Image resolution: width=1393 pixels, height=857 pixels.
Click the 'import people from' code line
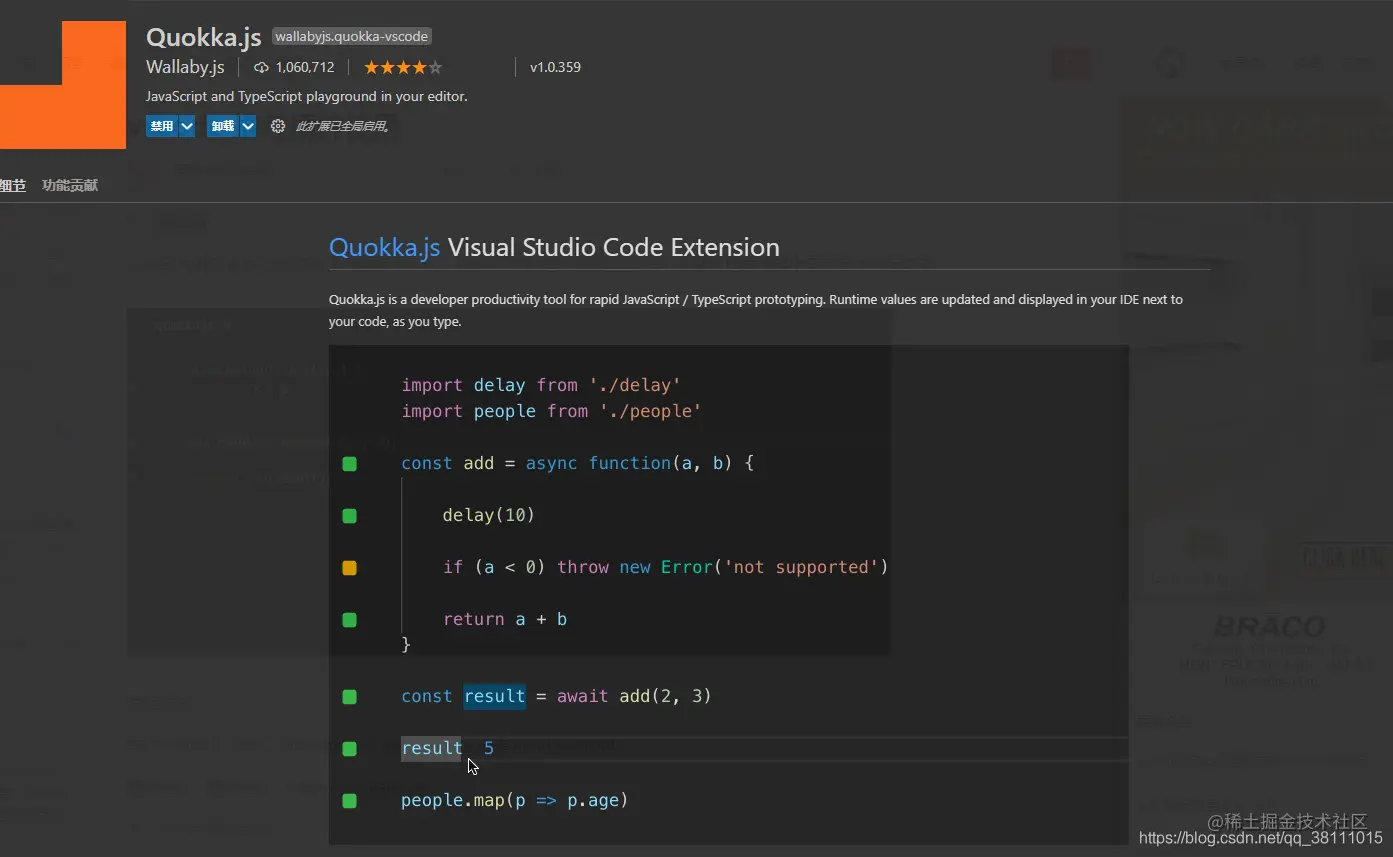551,411
